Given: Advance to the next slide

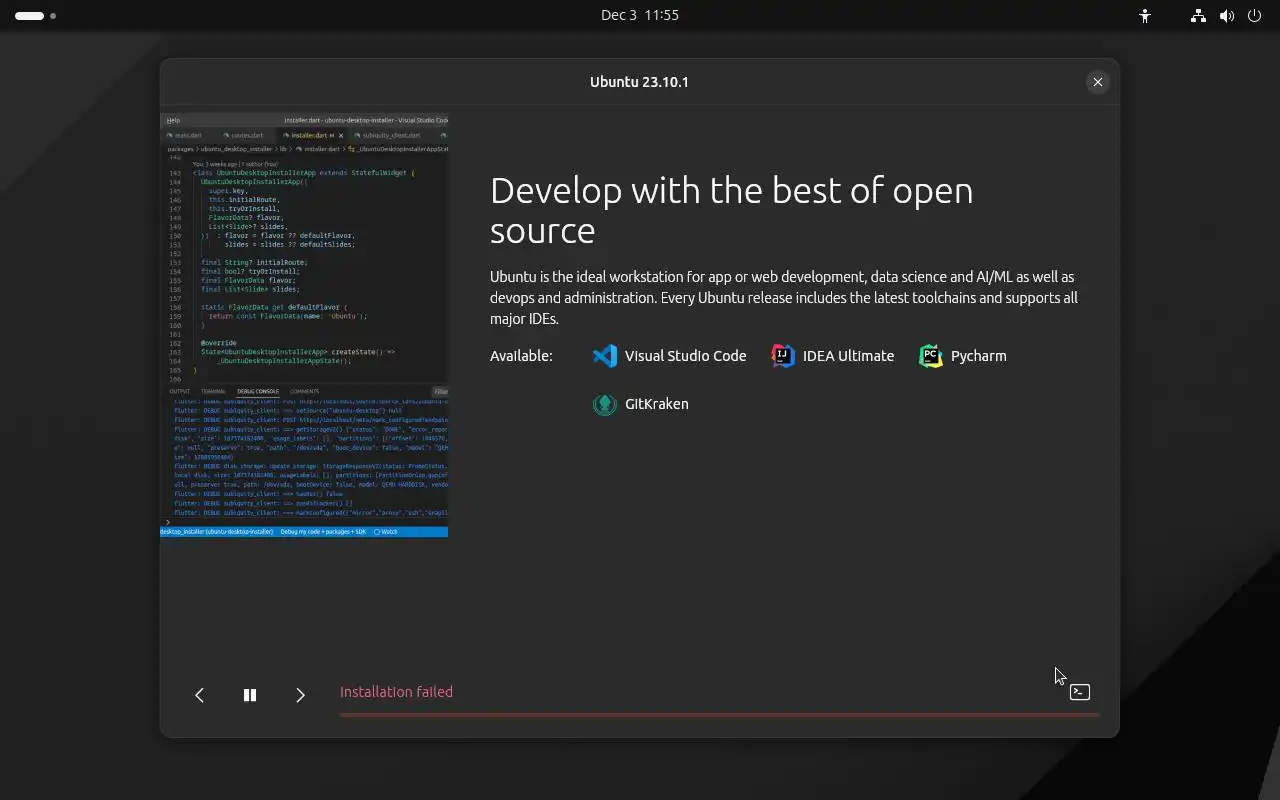Looking at the screenshot, I should (x=300, y=695).
